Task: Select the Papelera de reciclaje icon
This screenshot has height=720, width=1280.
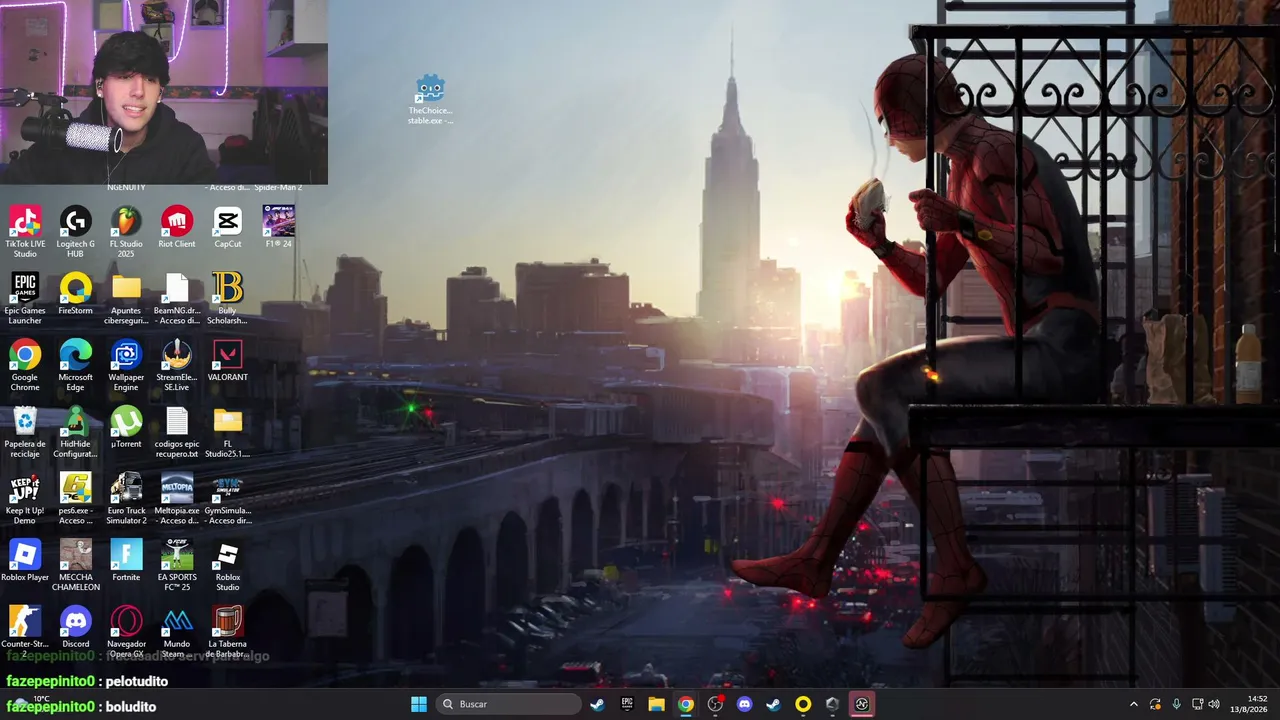Action: coord(25,432)
